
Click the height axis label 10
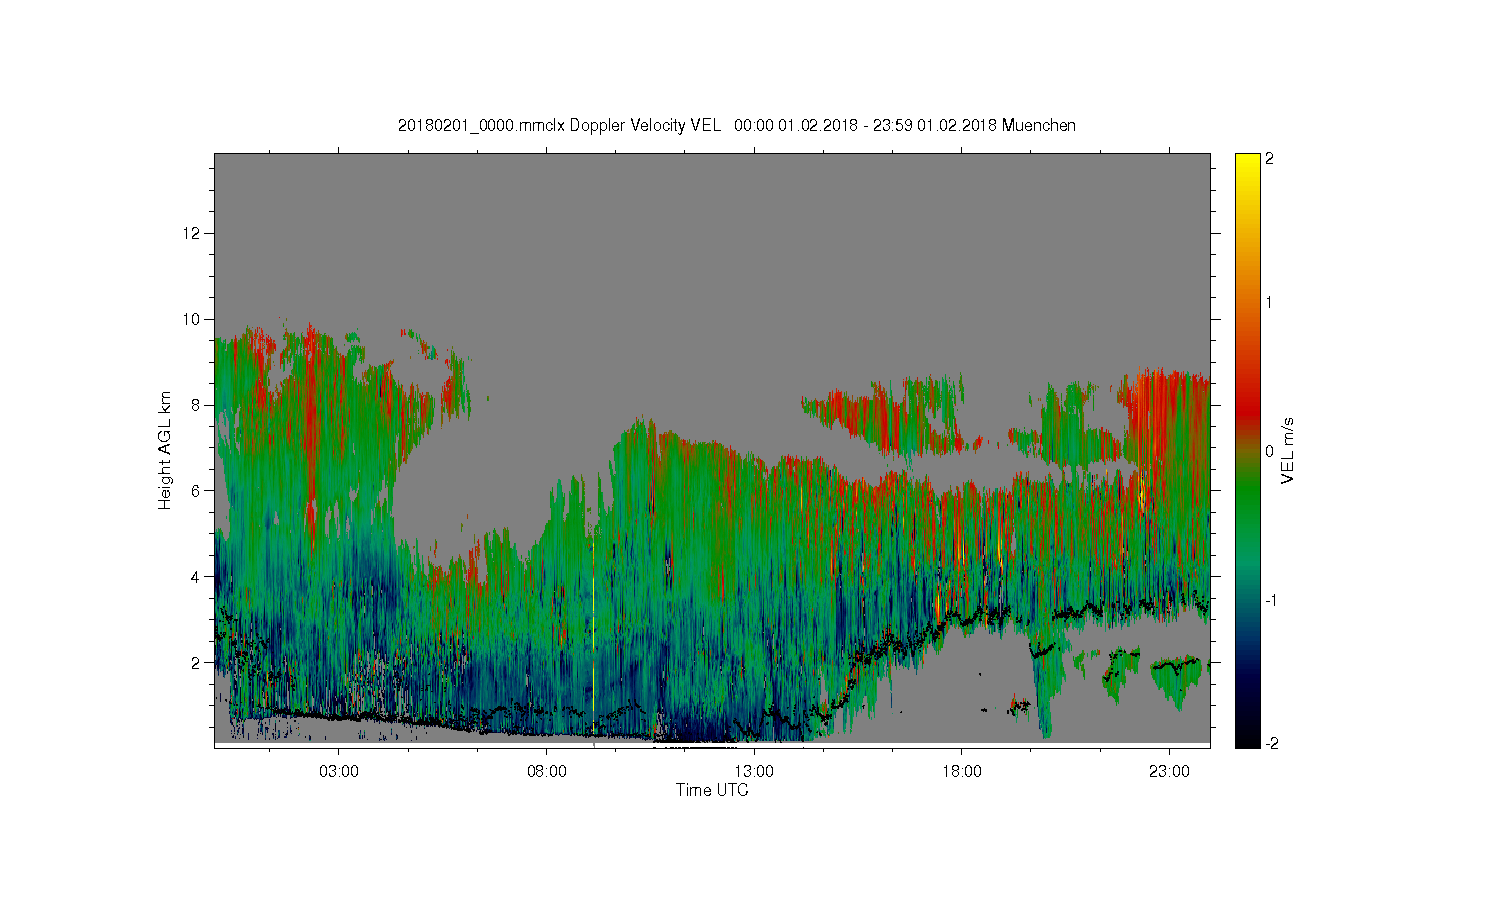192,319
